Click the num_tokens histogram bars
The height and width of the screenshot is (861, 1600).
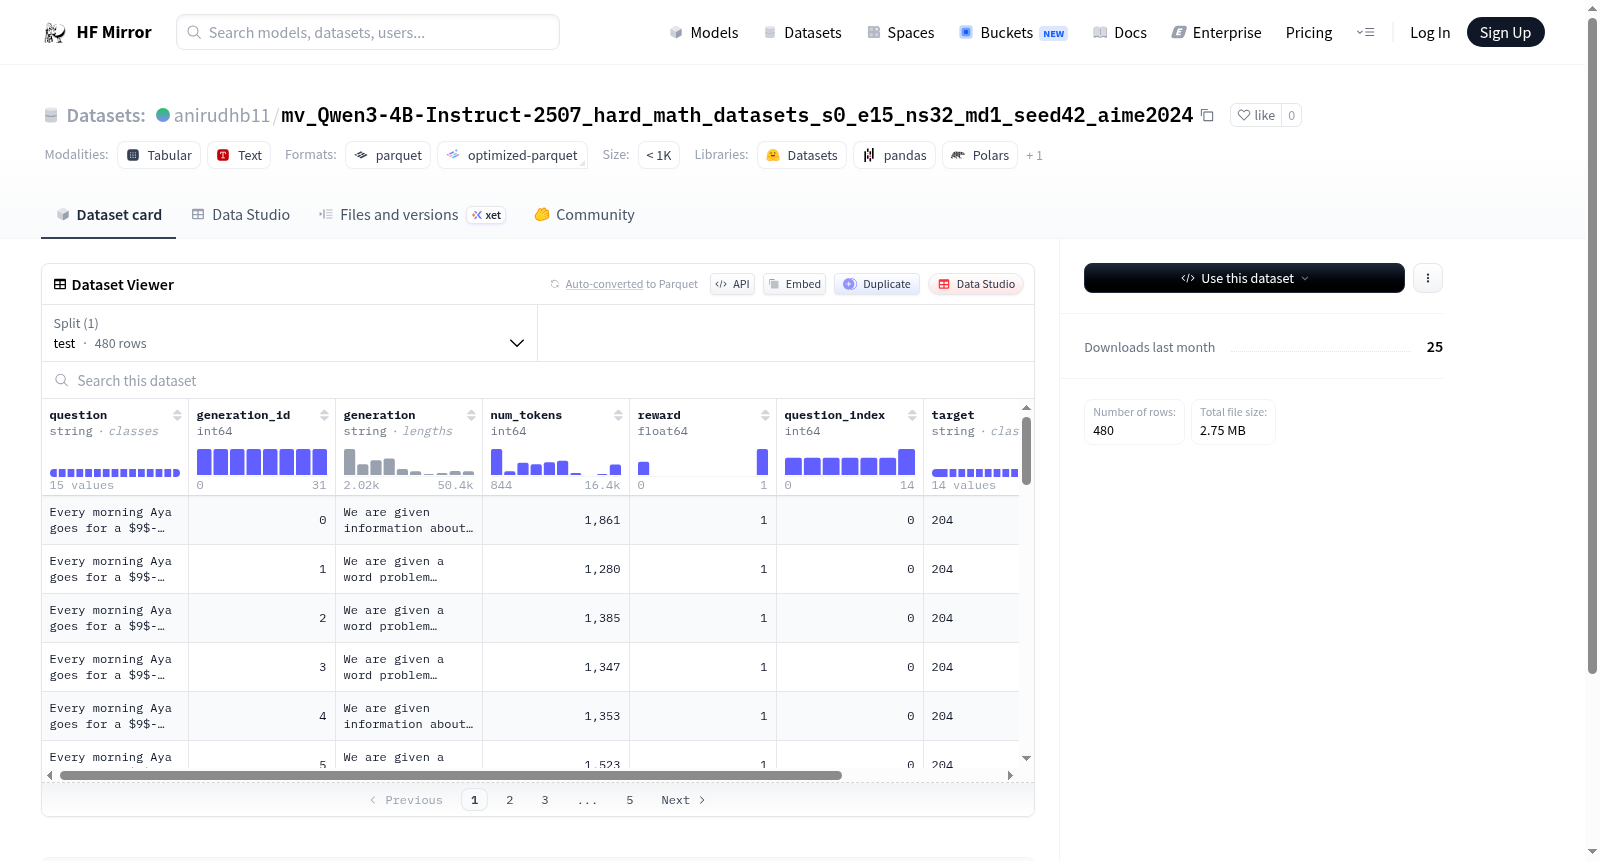pos(556,461)
